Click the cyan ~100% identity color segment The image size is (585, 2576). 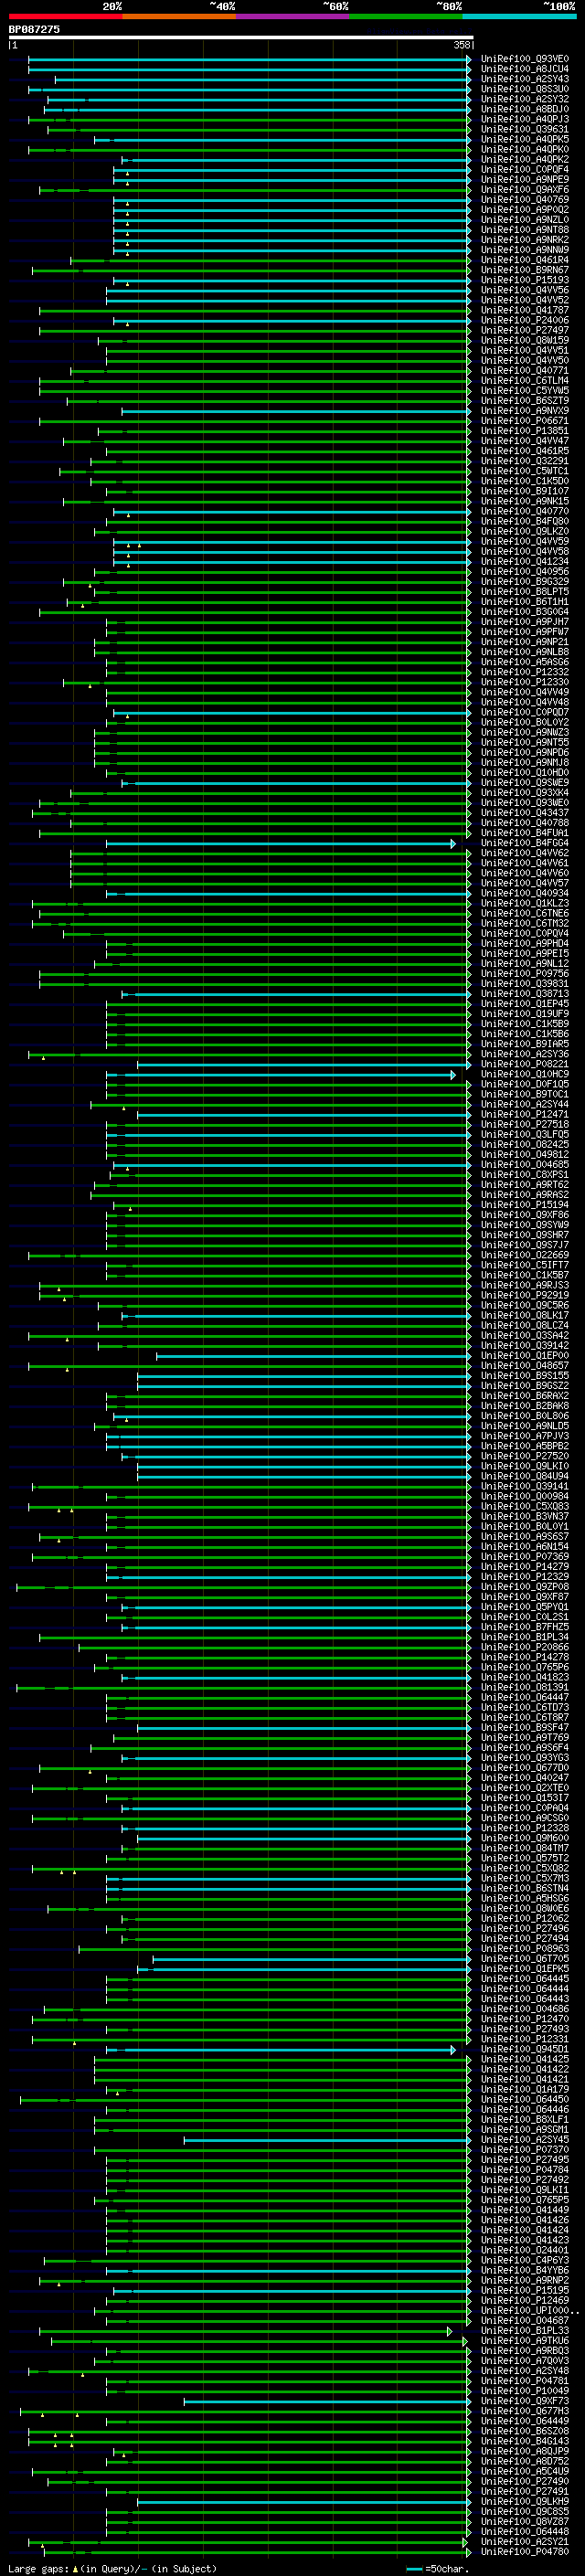[x=519, y=16]
